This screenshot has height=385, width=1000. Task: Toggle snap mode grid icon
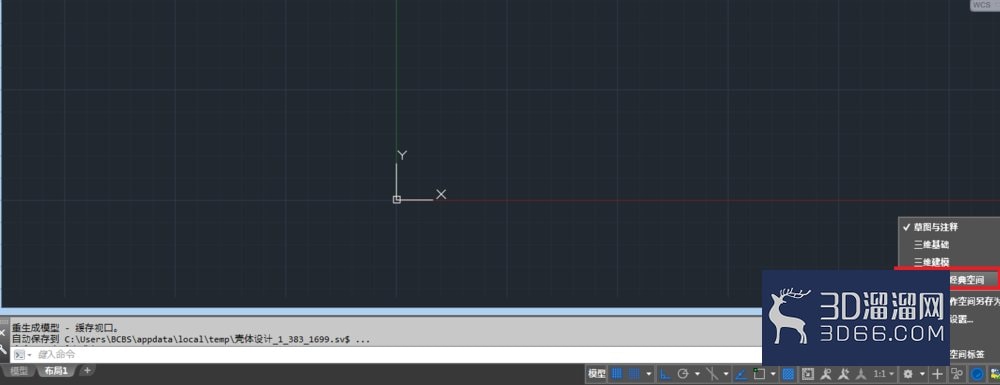(635, 374)
